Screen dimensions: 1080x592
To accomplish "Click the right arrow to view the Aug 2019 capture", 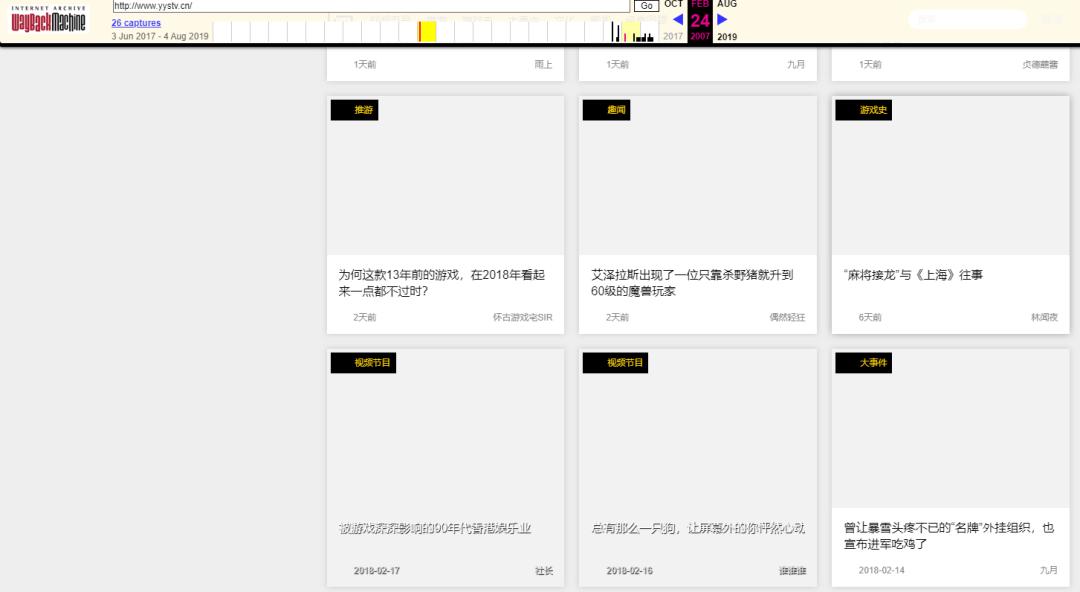I will 721,19.
